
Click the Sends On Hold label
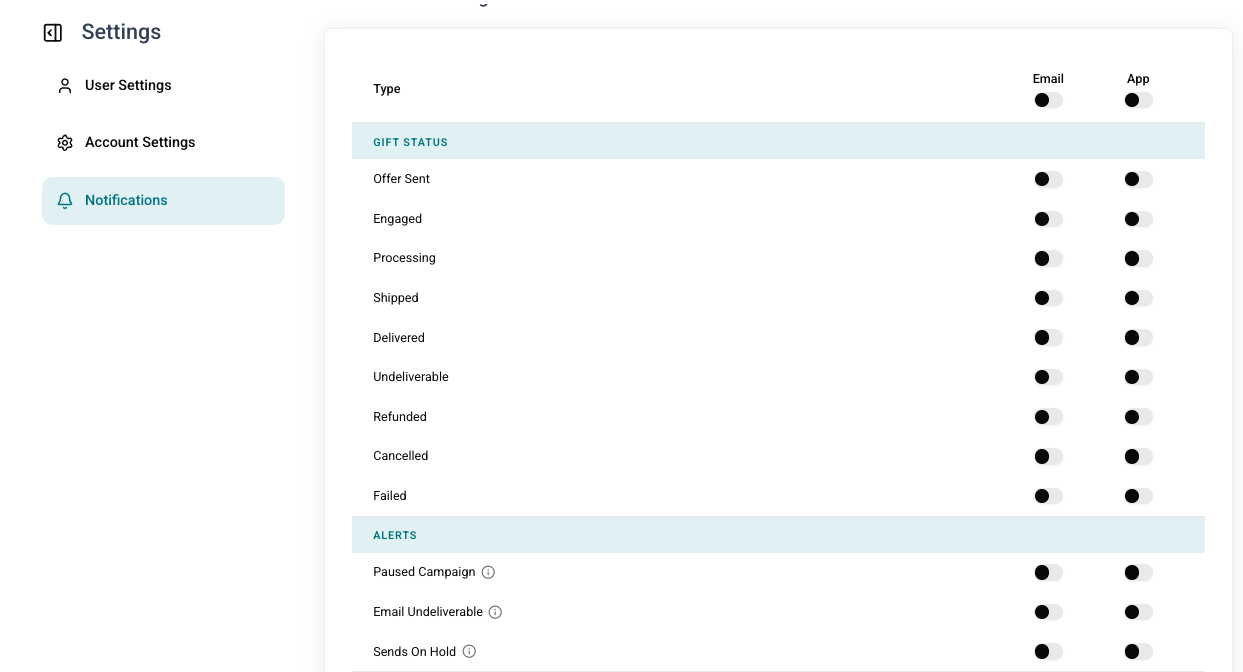414,652
